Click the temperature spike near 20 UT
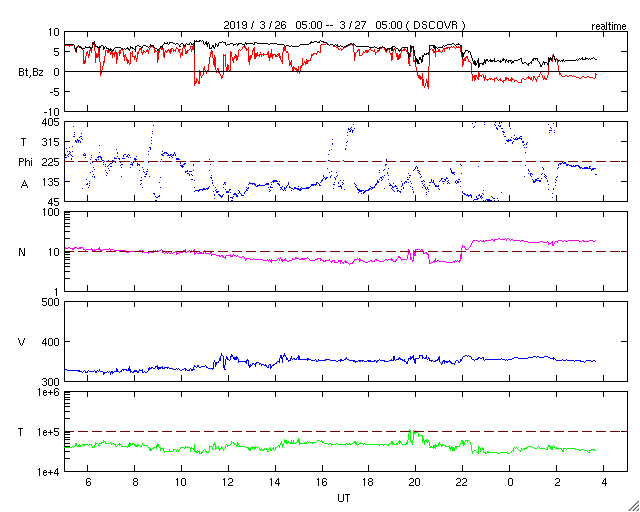 click(x=412, y=435)
